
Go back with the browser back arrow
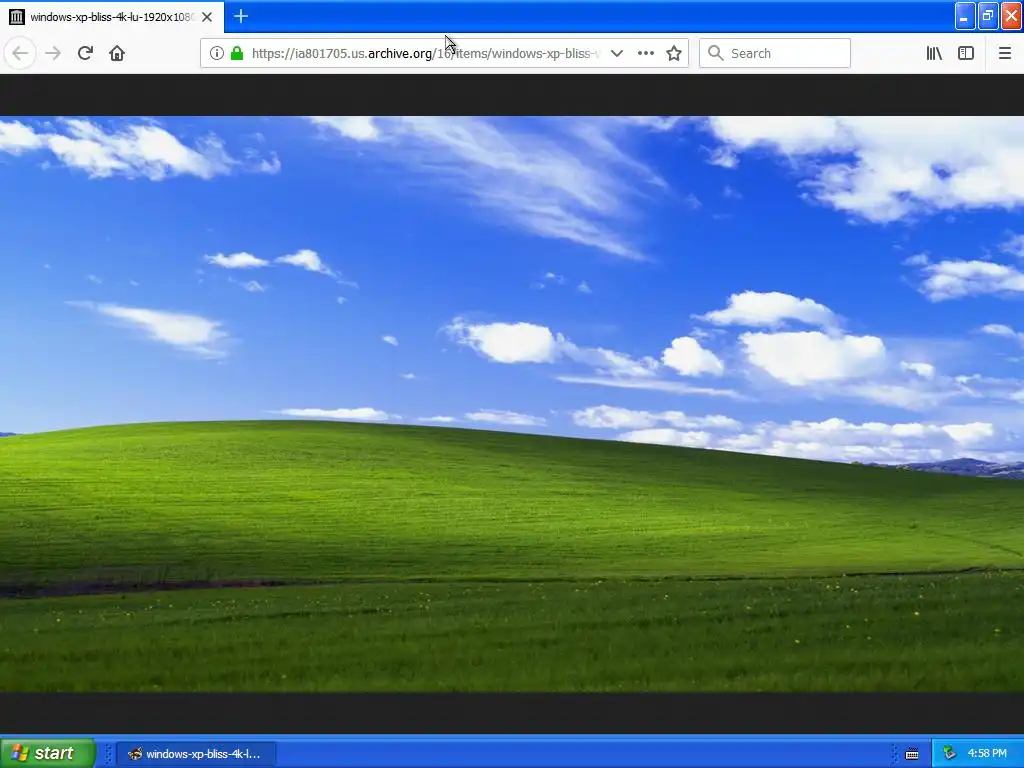coord(20,53)
